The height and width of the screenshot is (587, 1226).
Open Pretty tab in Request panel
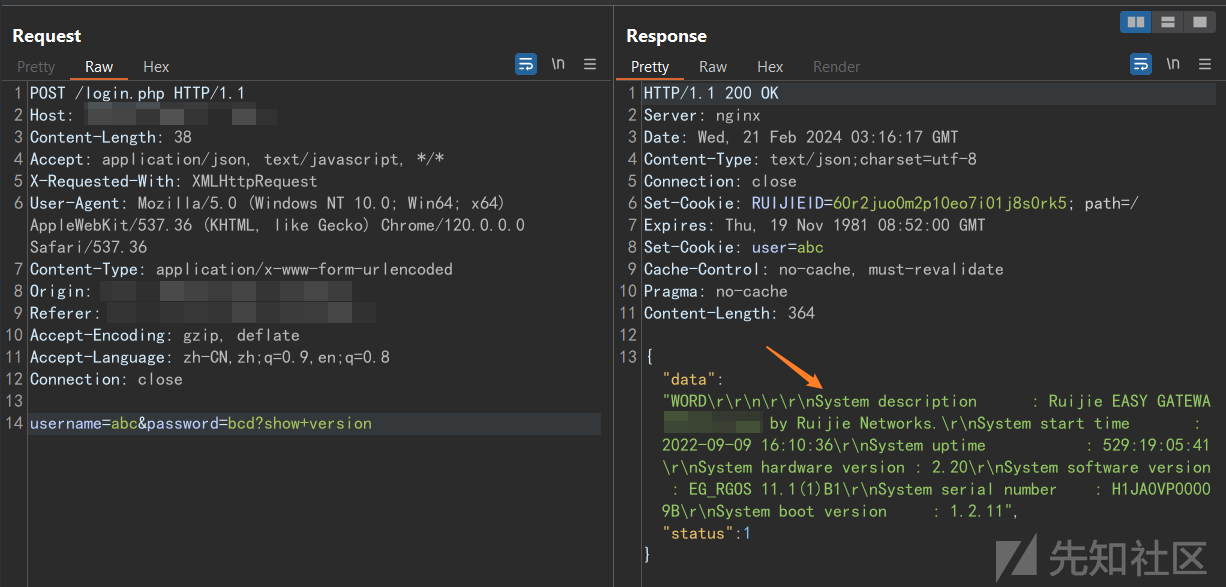36,67
